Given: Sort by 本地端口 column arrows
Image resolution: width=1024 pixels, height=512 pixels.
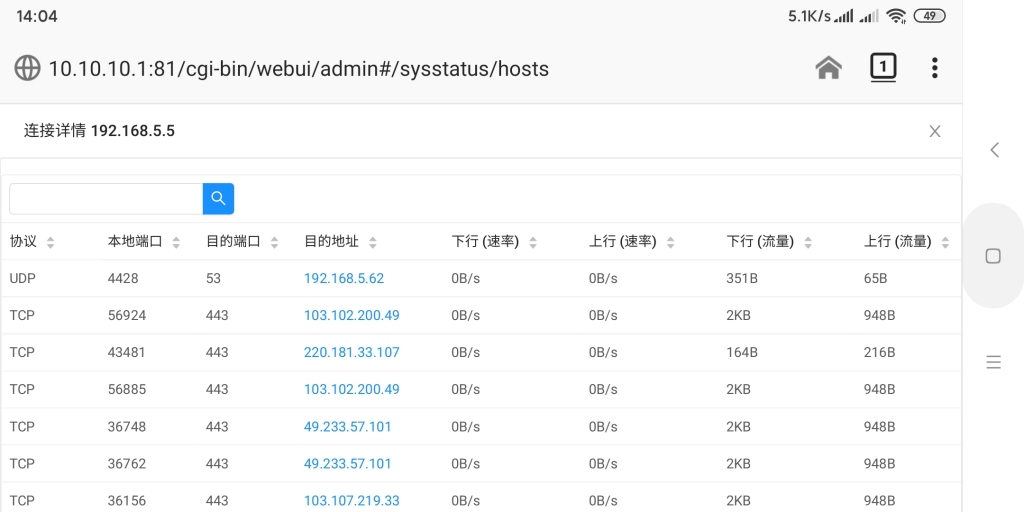Looking at the screenshot, I should pos(176,242).
